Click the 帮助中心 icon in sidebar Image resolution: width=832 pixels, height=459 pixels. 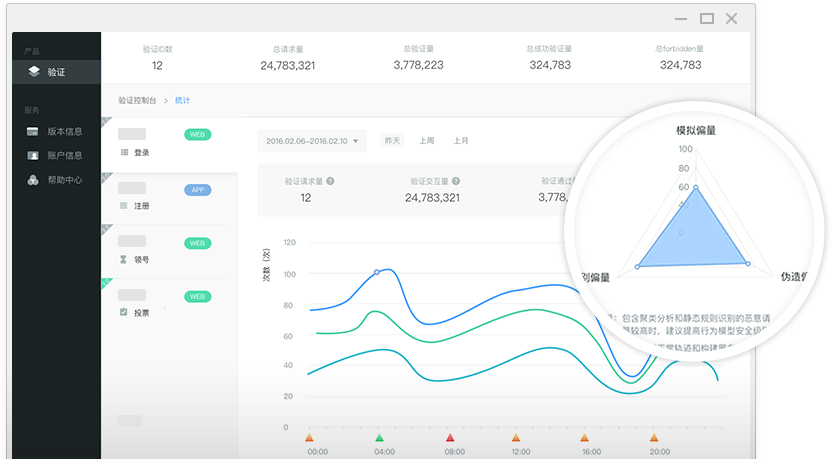click(x=33, y=180)
